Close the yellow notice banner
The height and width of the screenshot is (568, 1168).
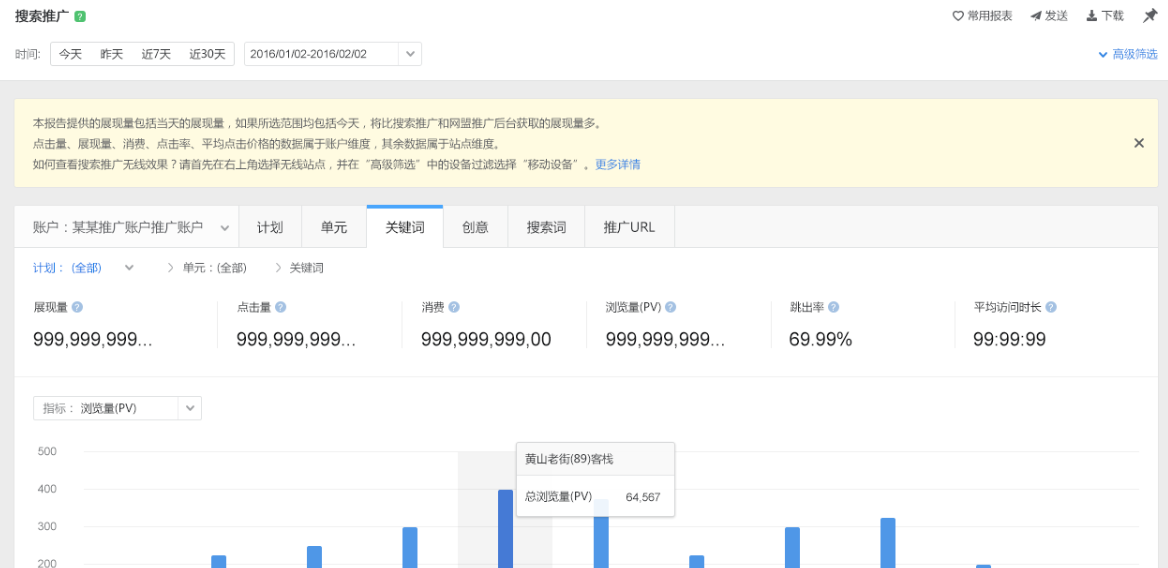click(x=1138, y=143)
